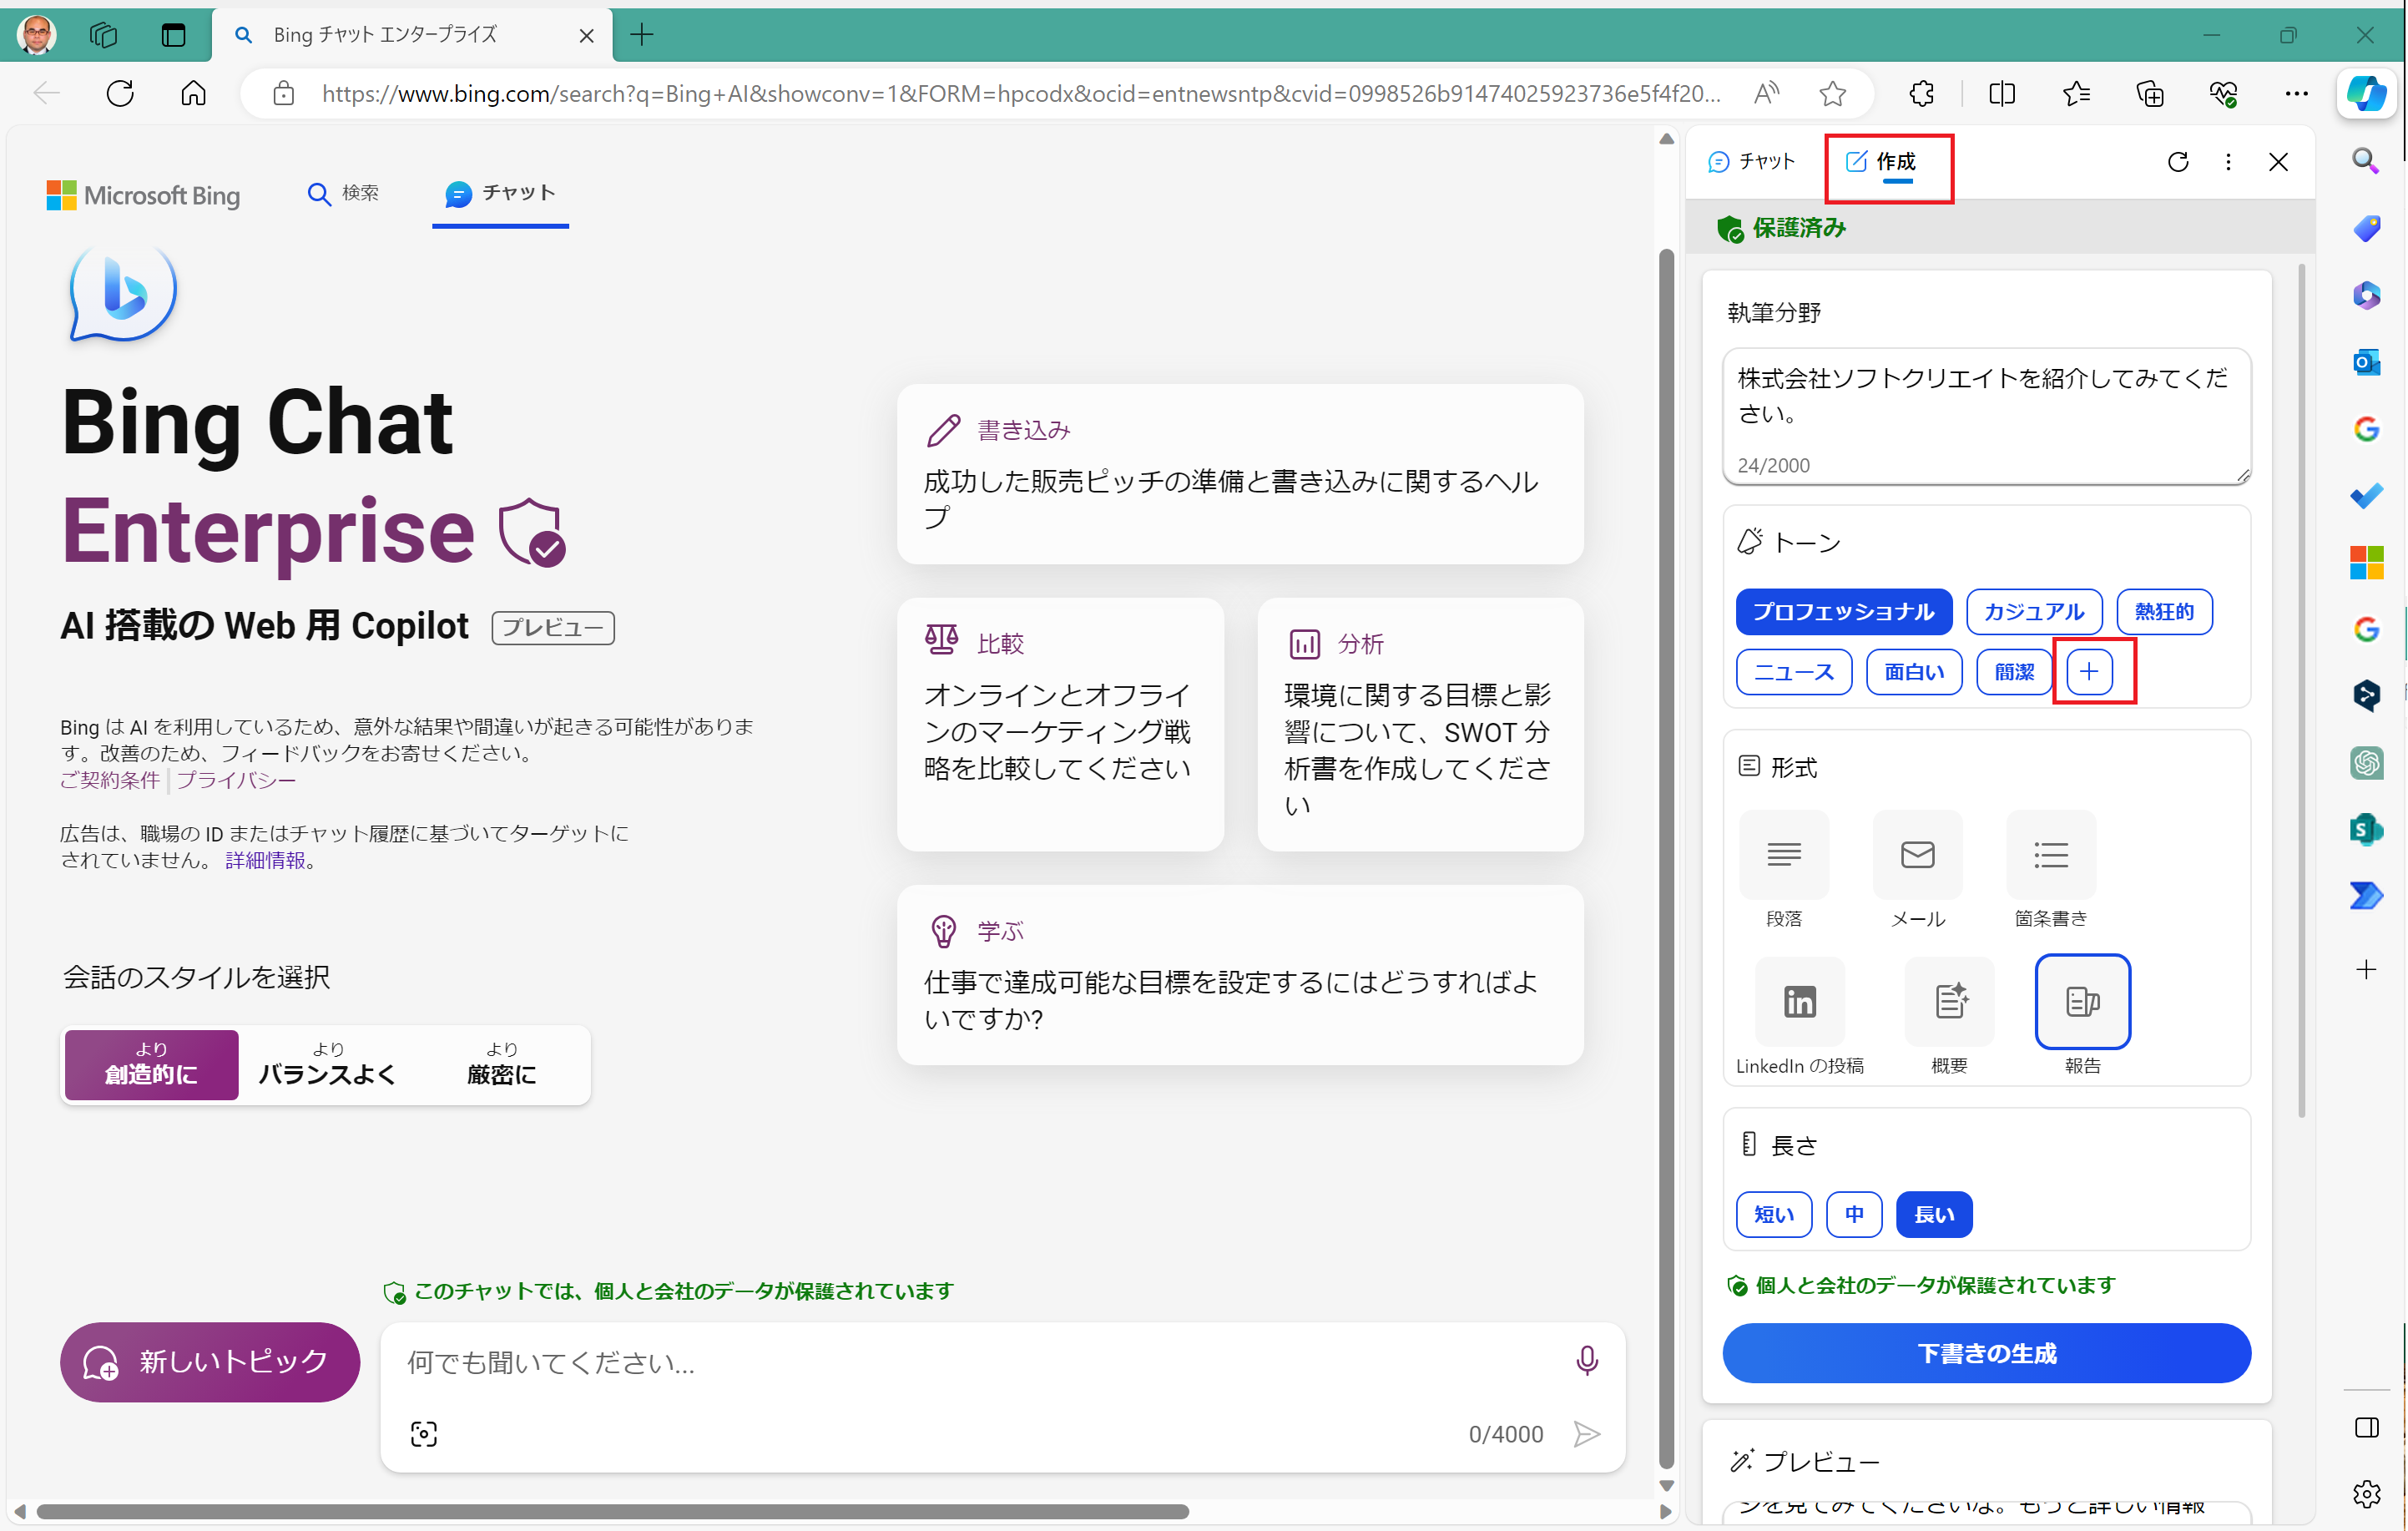Click the 分析 suggestion card

pyautogui.click(x=1420, y=724)
